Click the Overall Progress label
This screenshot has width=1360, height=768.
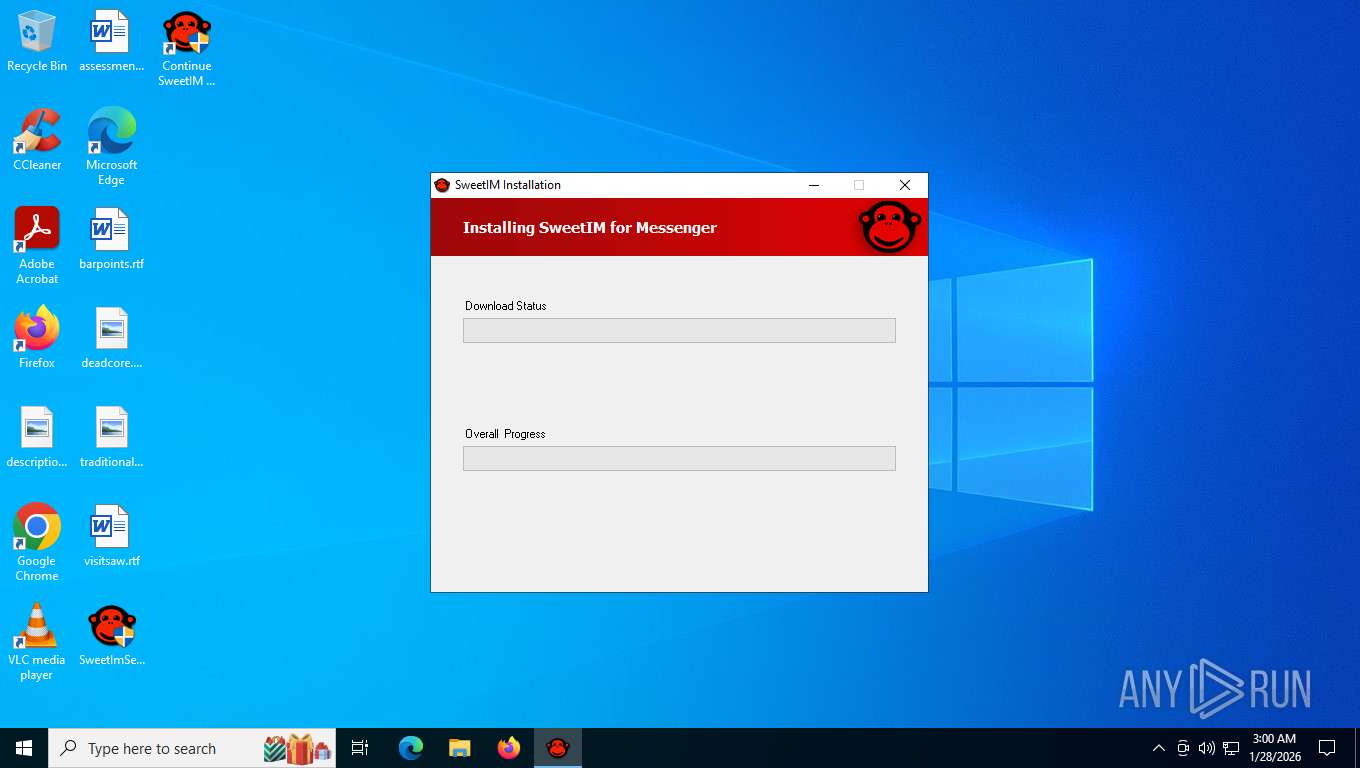click(505, 434)
